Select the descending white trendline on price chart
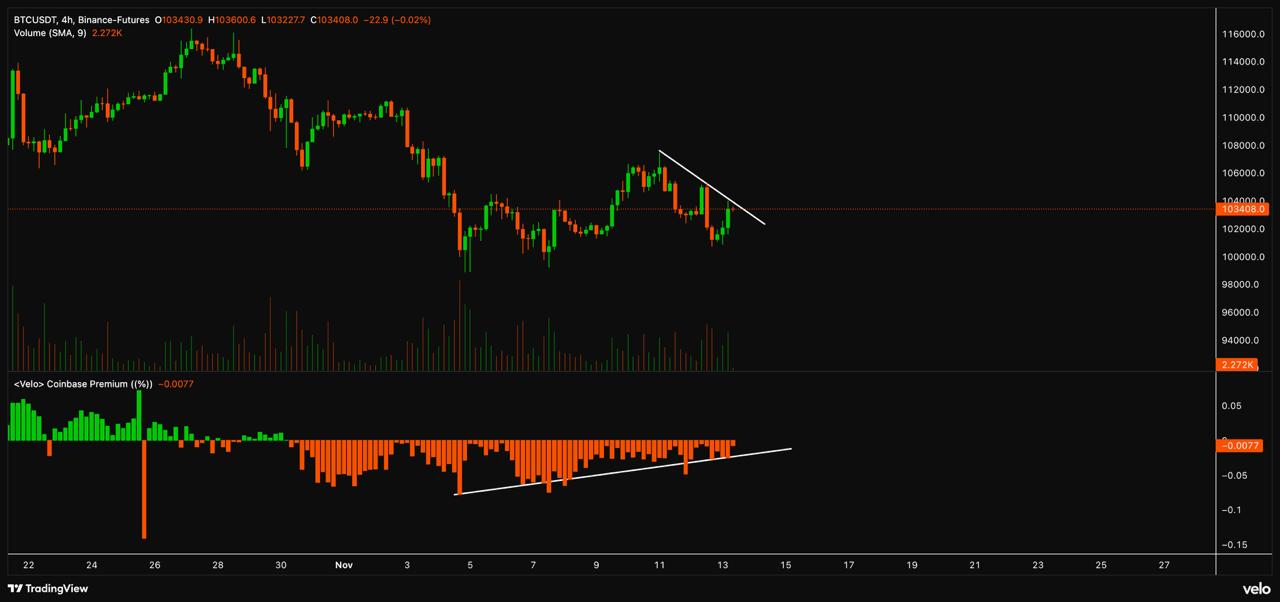Viewport: 1280px width, 602px height. (x=711, y=187)
